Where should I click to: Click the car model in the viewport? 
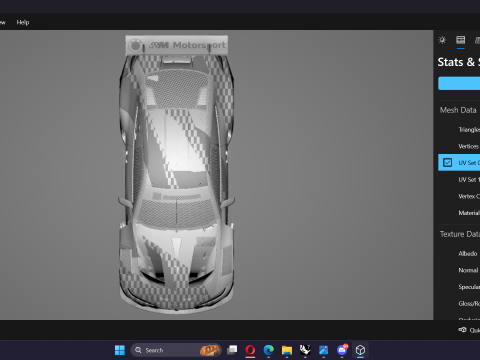tap(177, 175)
